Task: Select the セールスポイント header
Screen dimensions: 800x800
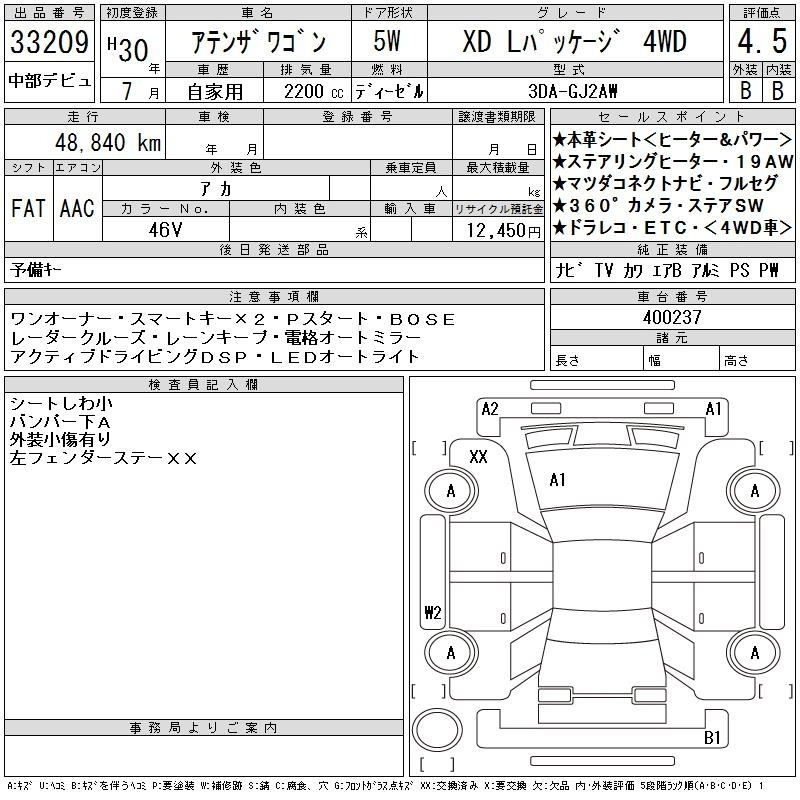Action: [672, 117]
